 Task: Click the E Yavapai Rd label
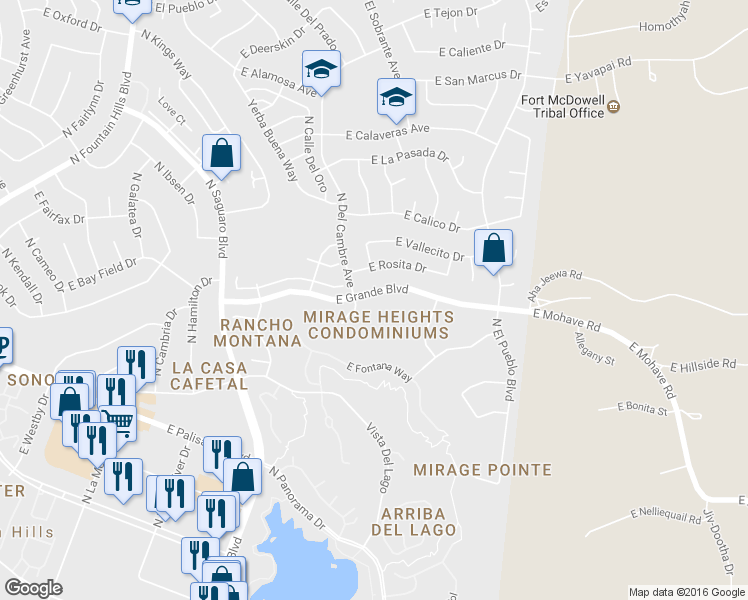tap(598, 70)
